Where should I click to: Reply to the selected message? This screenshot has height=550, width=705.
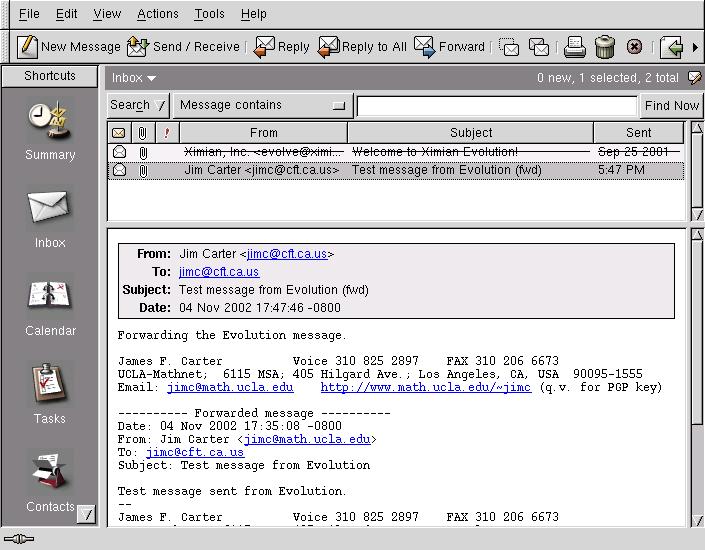click(x=281, y=46)
